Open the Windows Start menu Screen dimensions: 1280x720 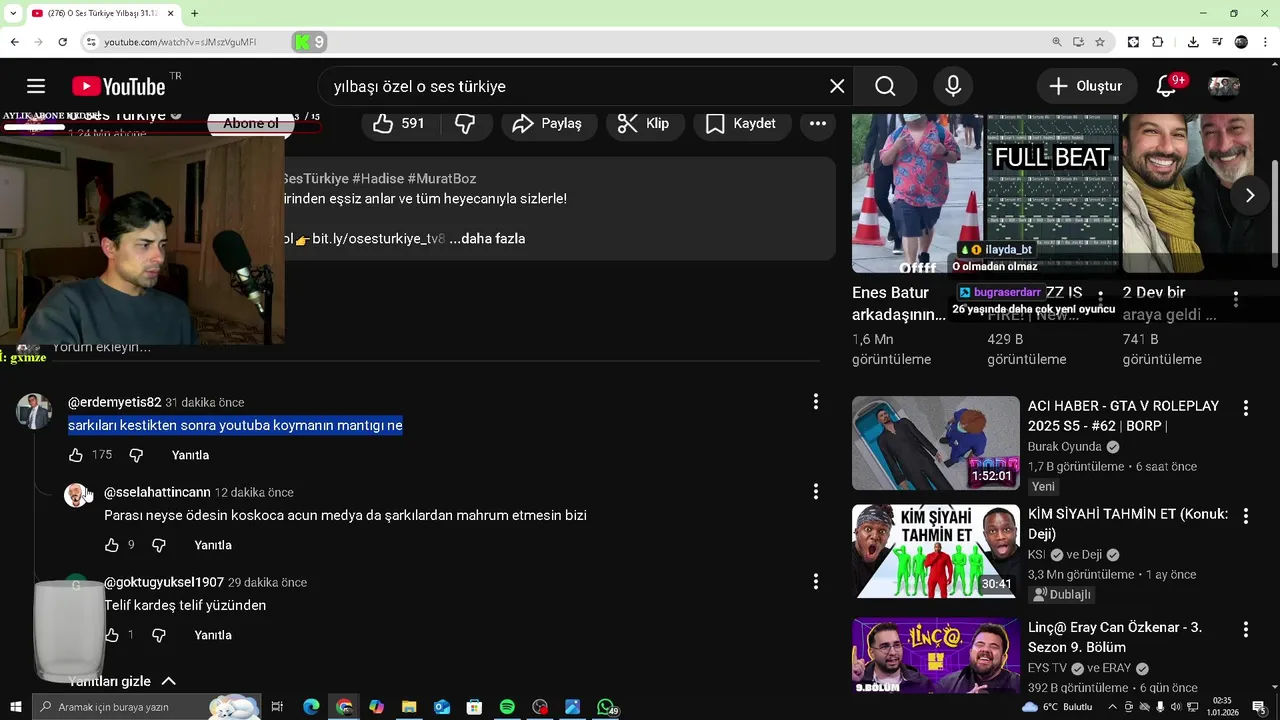16,707
